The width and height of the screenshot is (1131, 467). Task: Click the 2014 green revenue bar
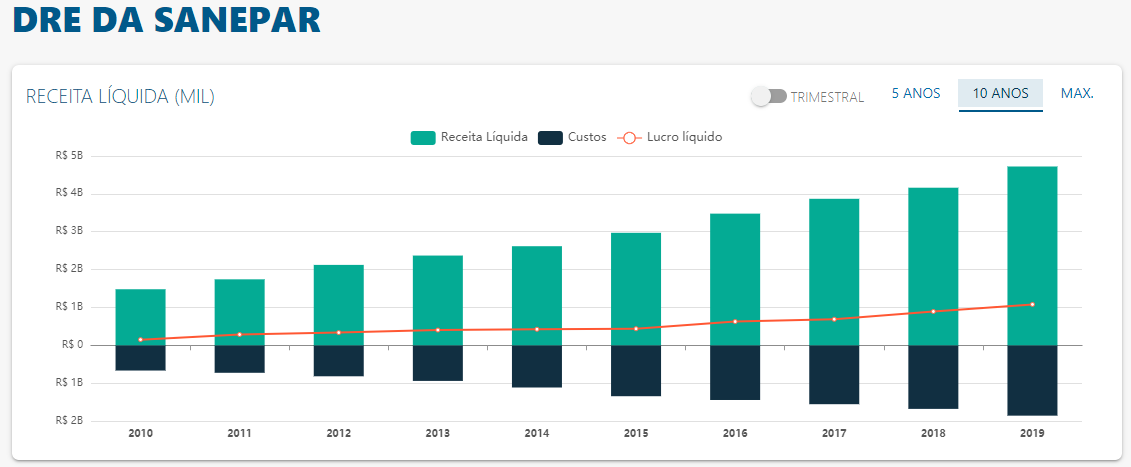[537, 295]
